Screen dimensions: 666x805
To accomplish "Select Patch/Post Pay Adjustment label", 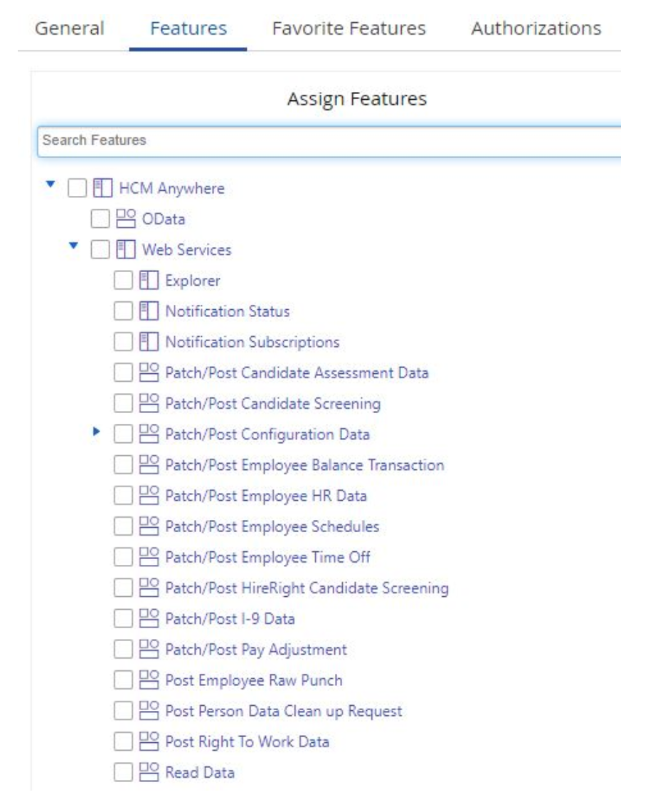I will pos(256,650).
